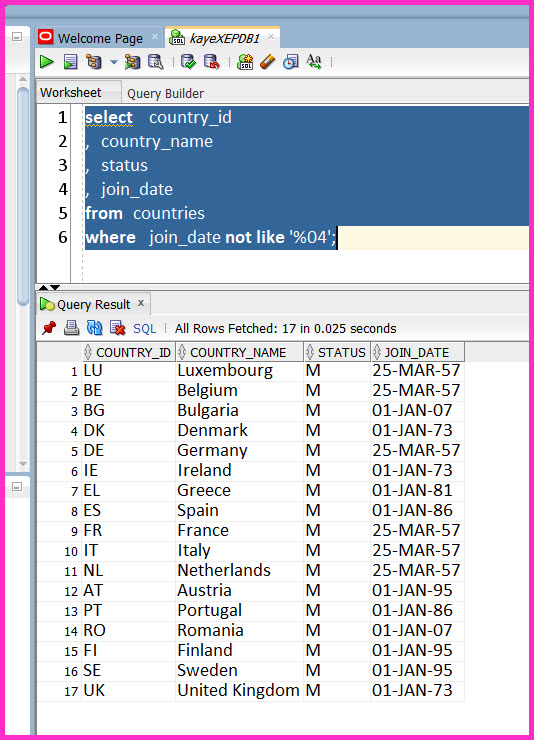This screenshot has height=740, width=534.
Task: Collapse the lower left panel minus box
Action: (x=17, y=487)
